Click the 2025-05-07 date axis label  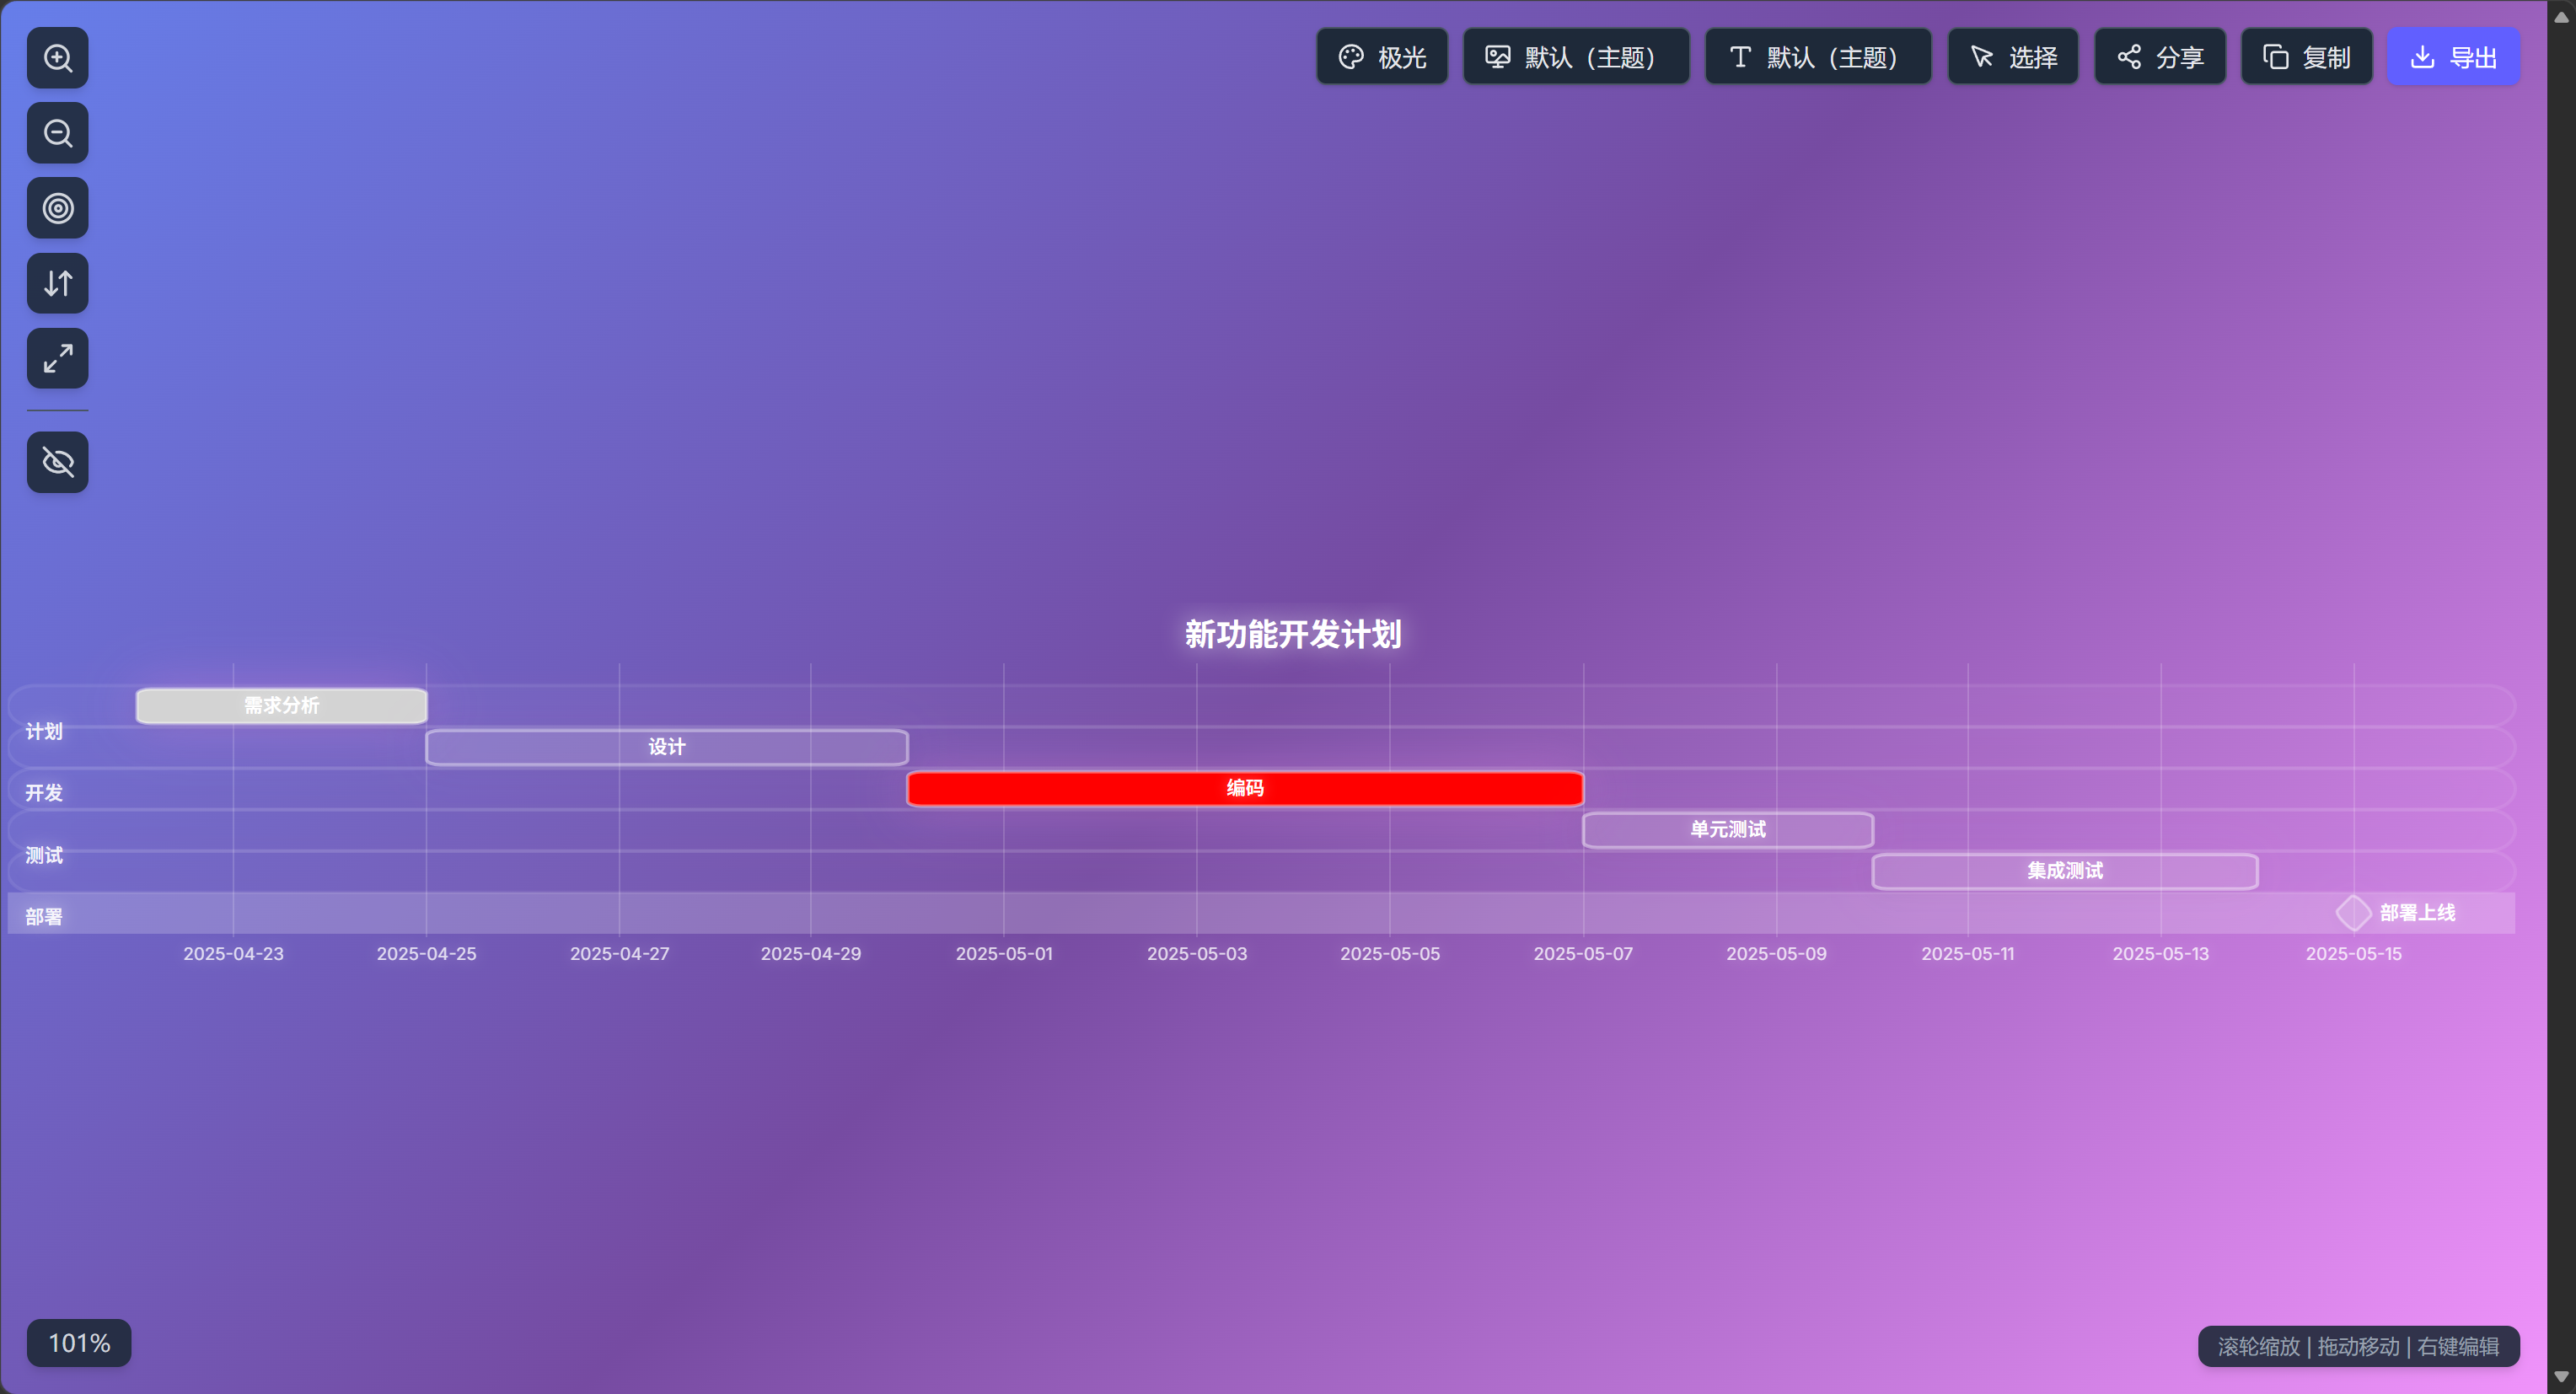click(x=1583, y=954)
